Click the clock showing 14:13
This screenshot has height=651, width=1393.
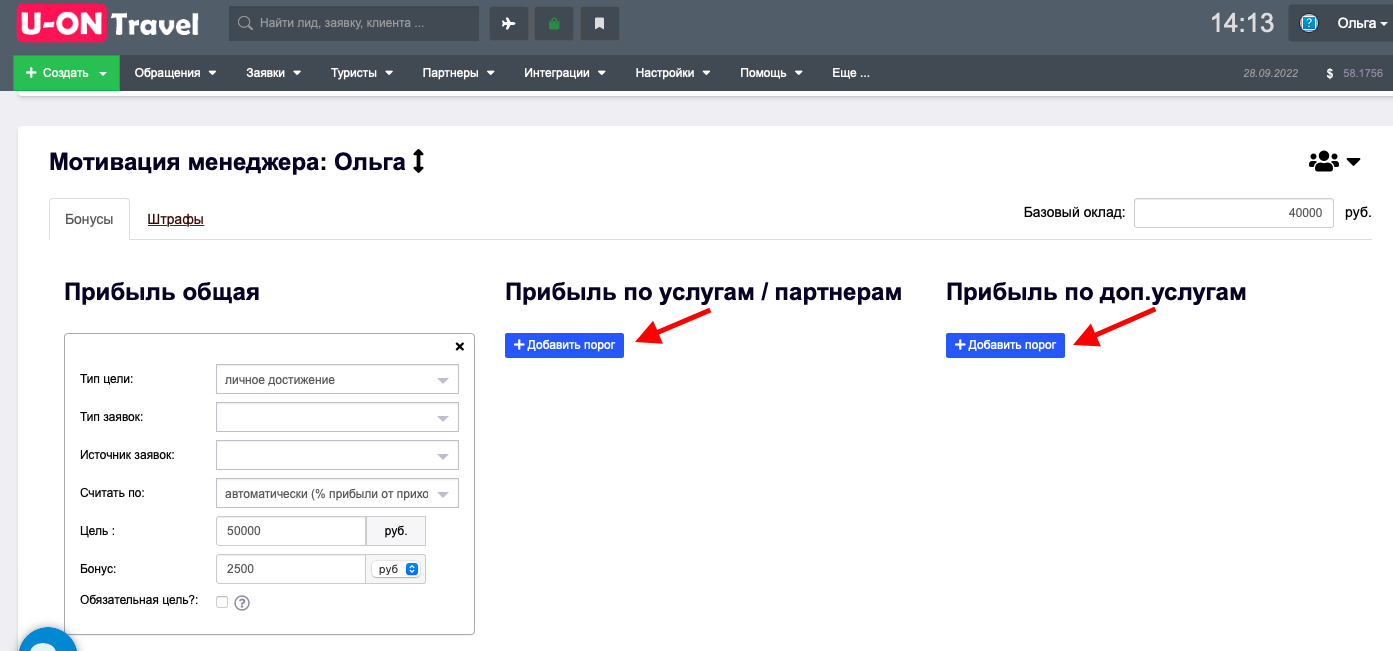1242,23
